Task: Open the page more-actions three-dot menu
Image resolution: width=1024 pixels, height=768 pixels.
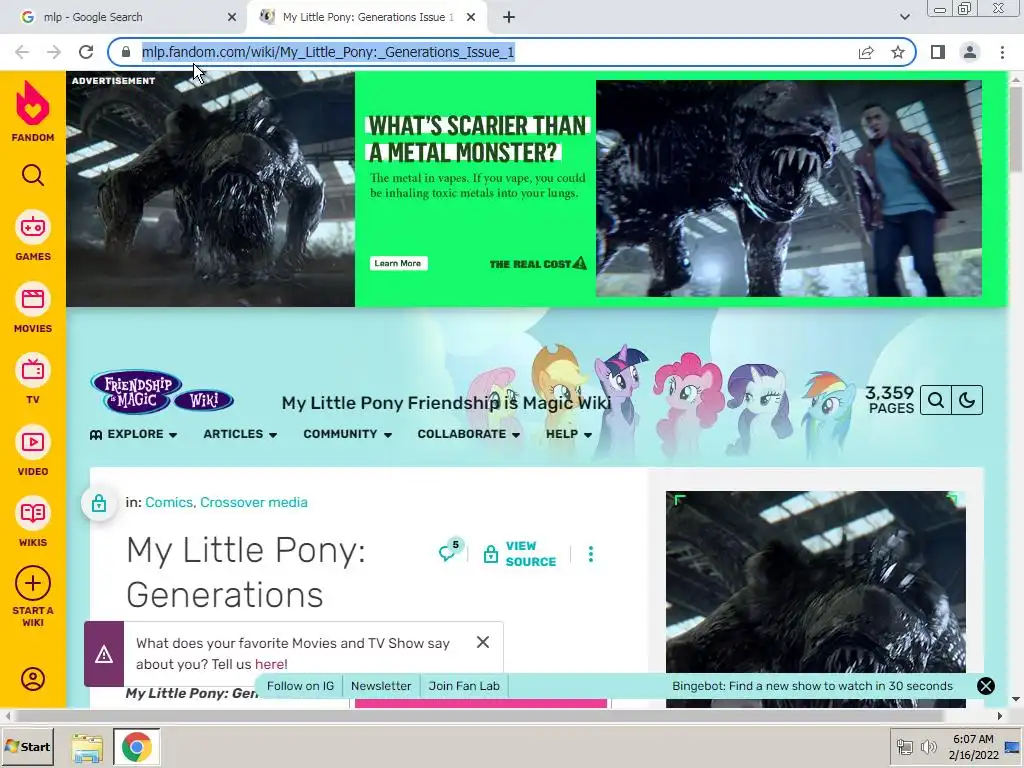Action: tap(591, 554)
